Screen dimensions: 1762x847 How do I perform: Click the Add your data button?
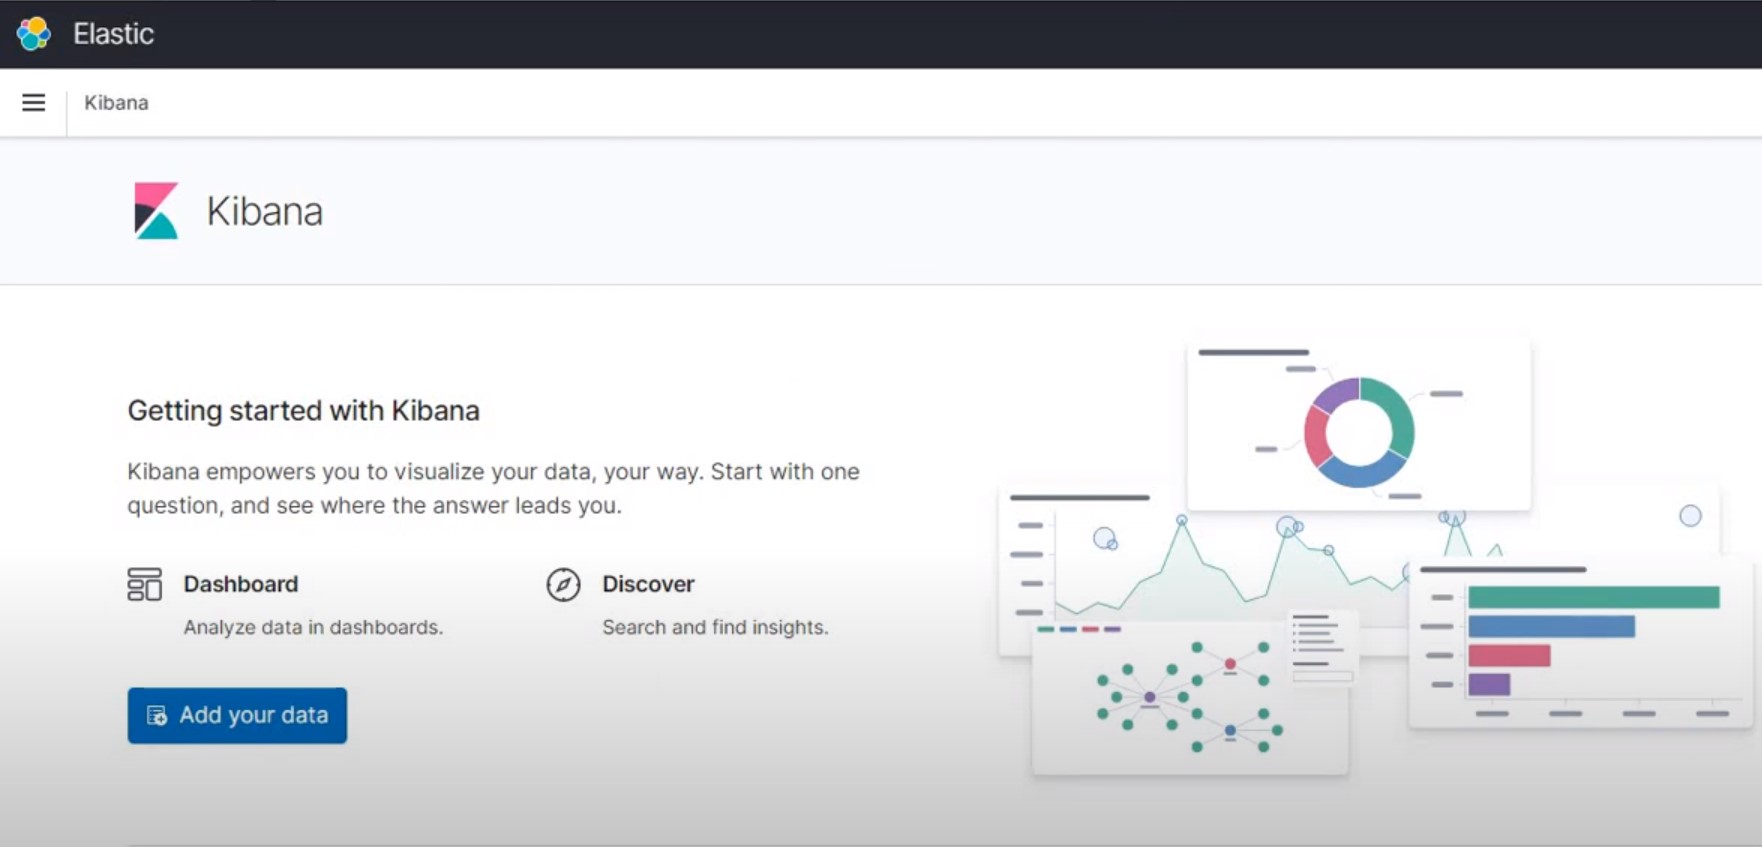(x=237, y=715)
